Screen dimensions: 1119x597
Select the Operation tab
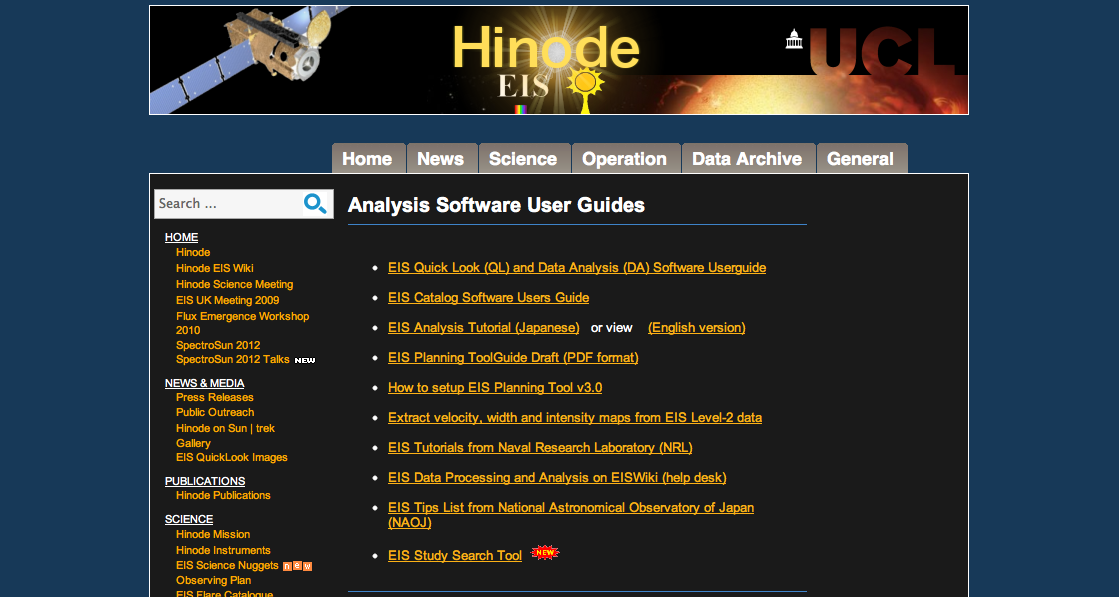click(x=624, y=159)
